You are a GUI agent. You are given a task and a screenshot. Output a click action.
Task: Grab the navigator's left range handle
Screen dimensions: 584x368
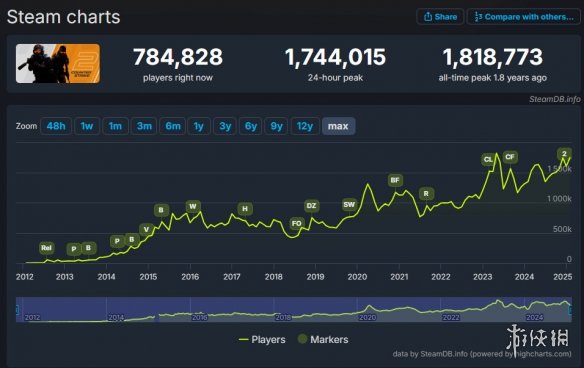click(x=17, y=310)
